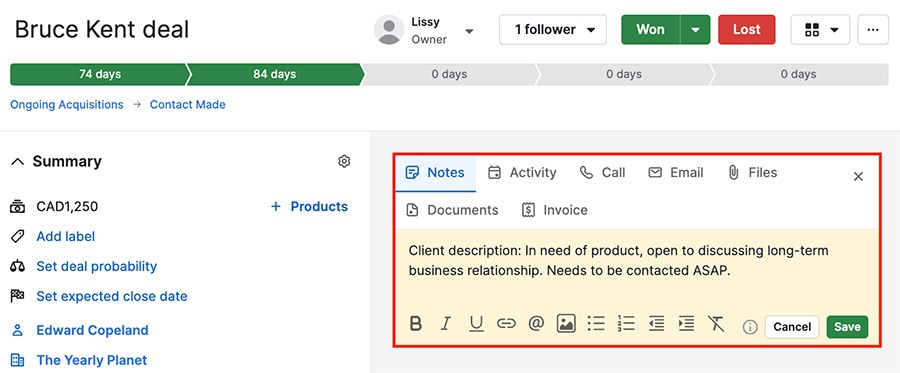Switch to the Activity tab
The image size is (900, 373).
tap(522, 173)
